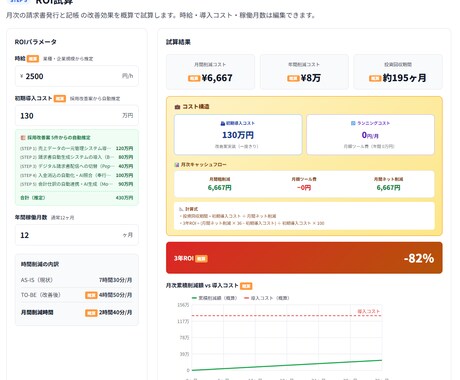Click the STEP 1 row showing 120万円

click(x=76, y=148)
